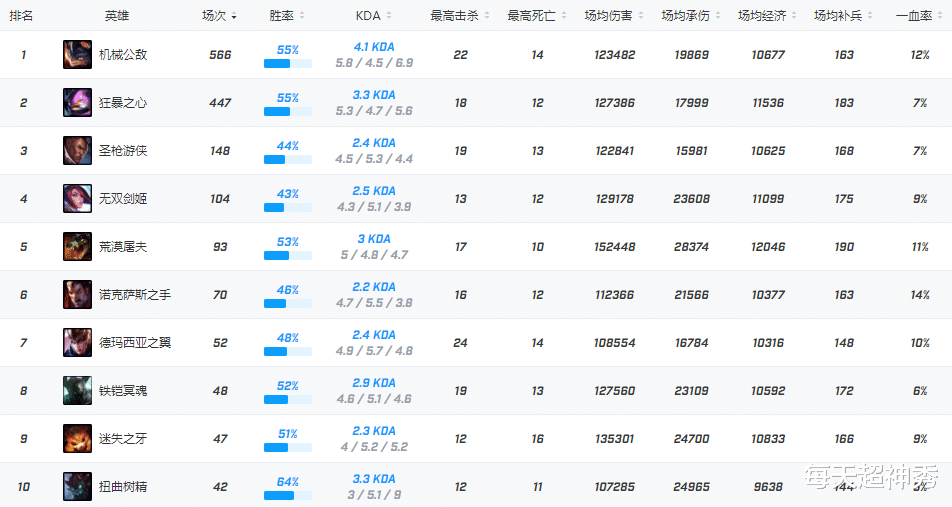952x507 pixels.
Task: Sort by 一血率 column header
Action: click(919, 16)
